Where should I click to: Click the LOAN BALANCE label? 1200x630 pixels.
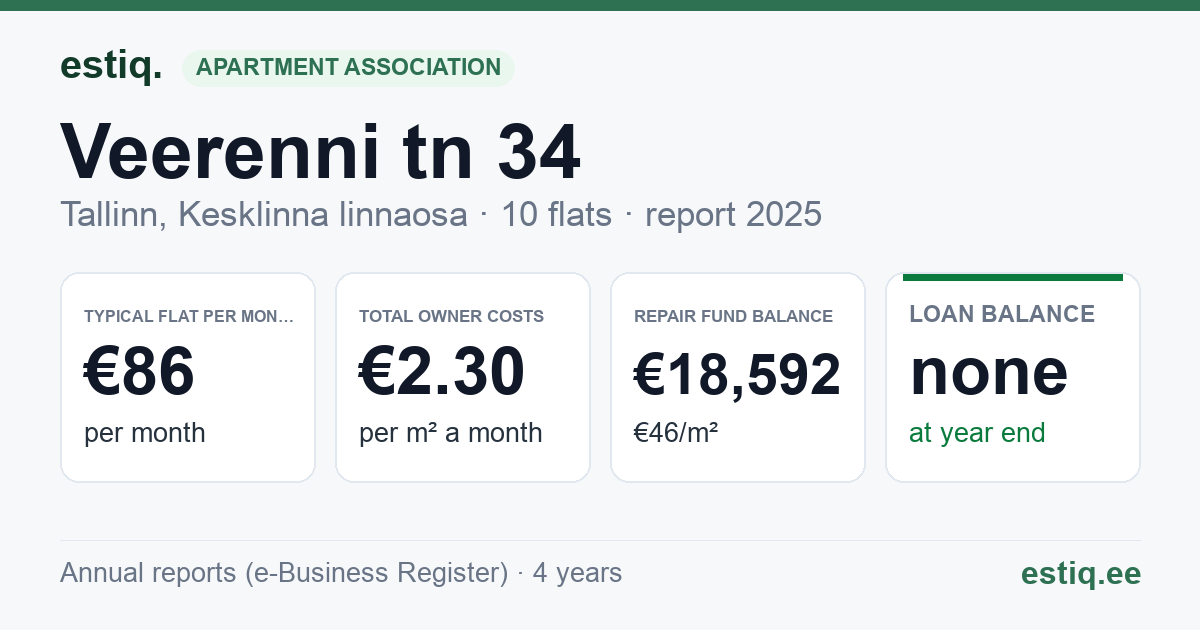pos(1002,314)
